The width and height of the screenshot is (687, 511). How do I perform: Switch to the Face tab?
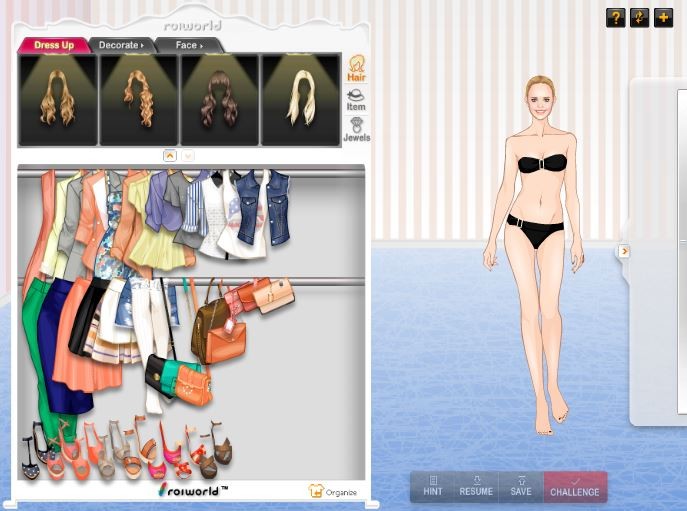click(x=187, y=45)
